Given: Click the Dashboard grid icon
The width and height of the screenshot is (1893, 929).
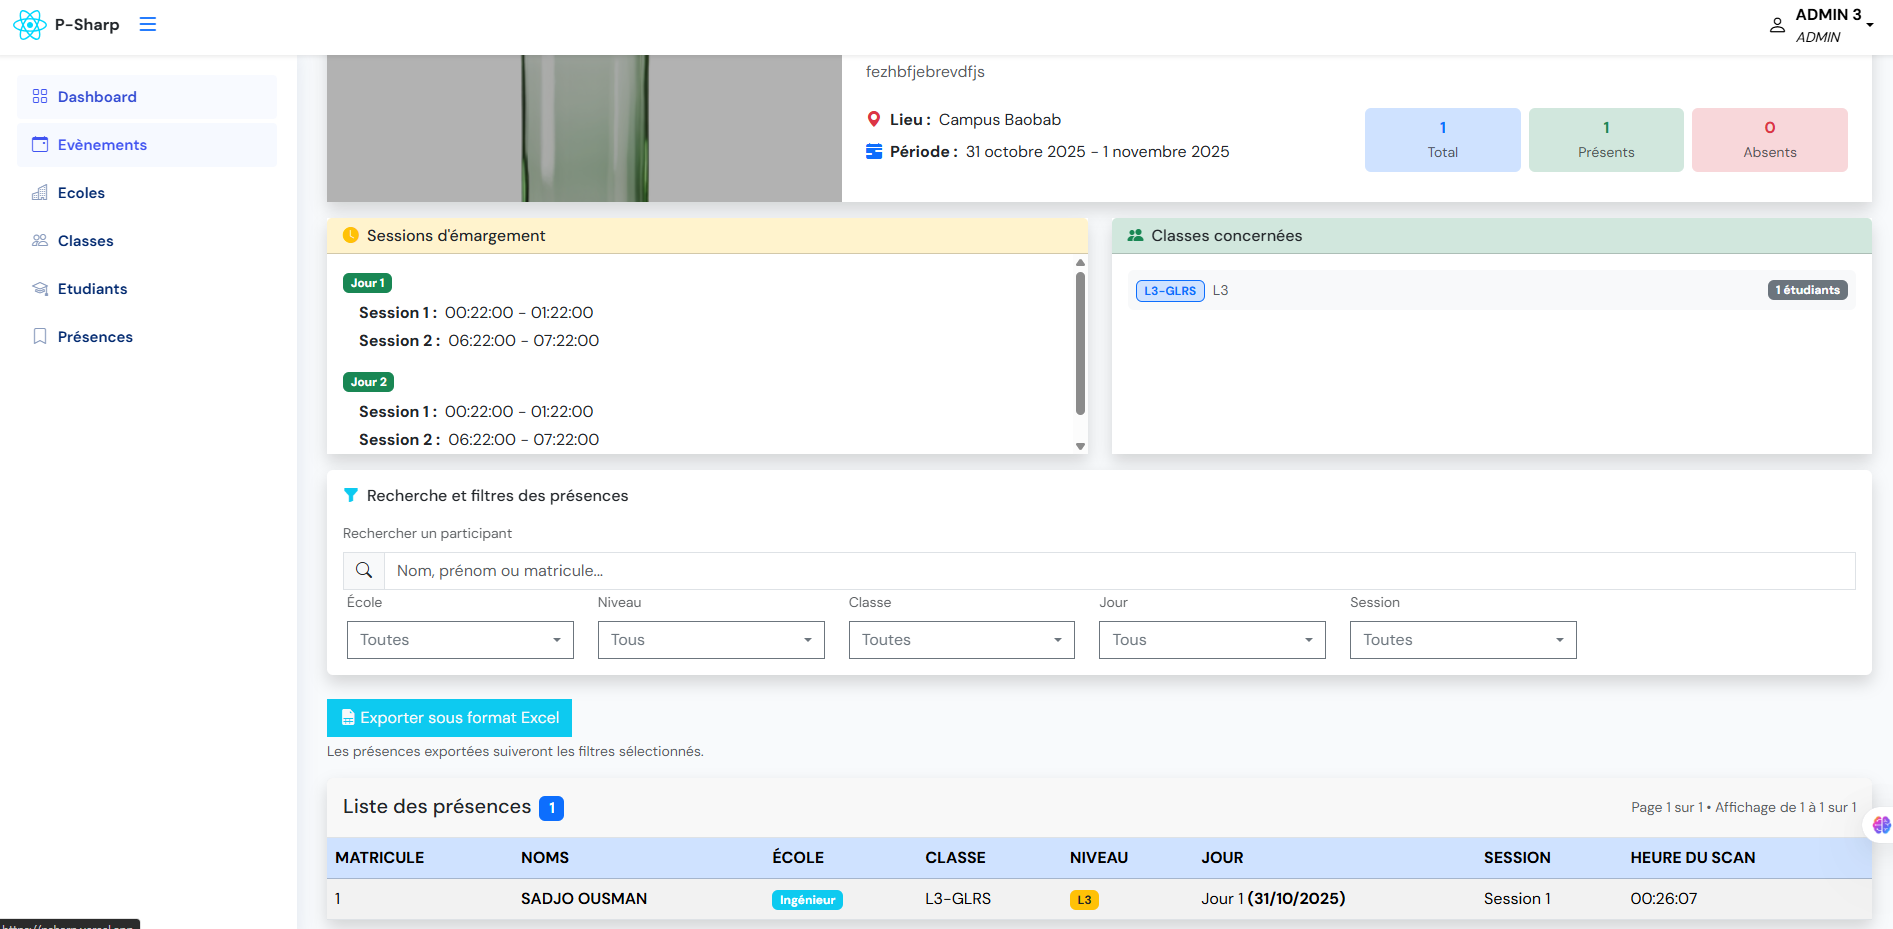Looking at the screenshot, I should point(40,96).
